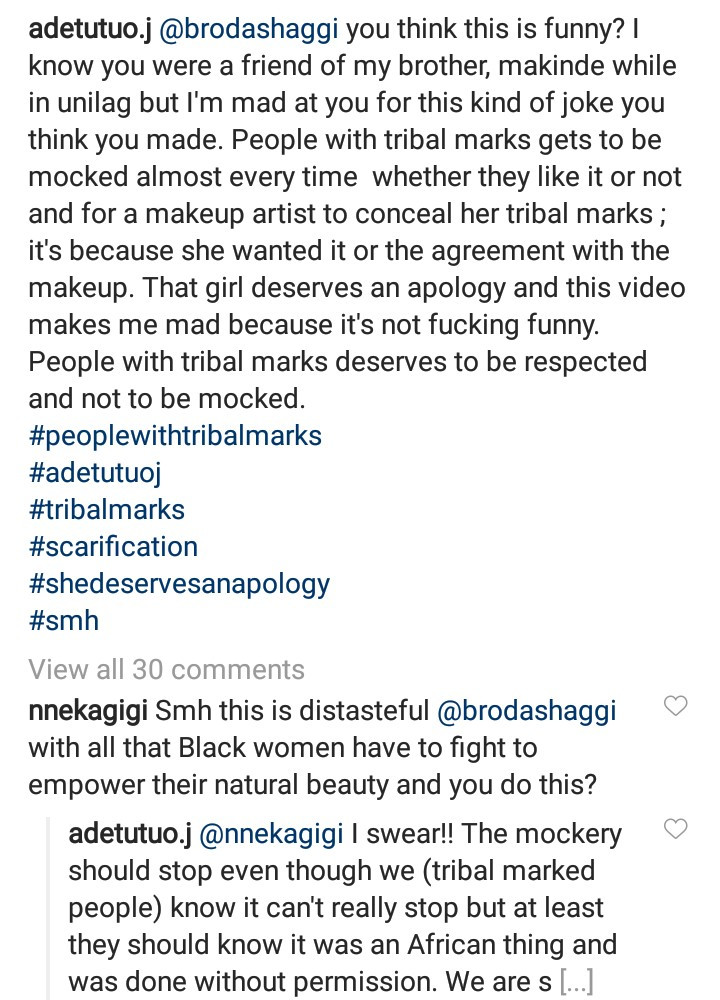Tap the vertical thread line beside reply

[x=48, y=905]
